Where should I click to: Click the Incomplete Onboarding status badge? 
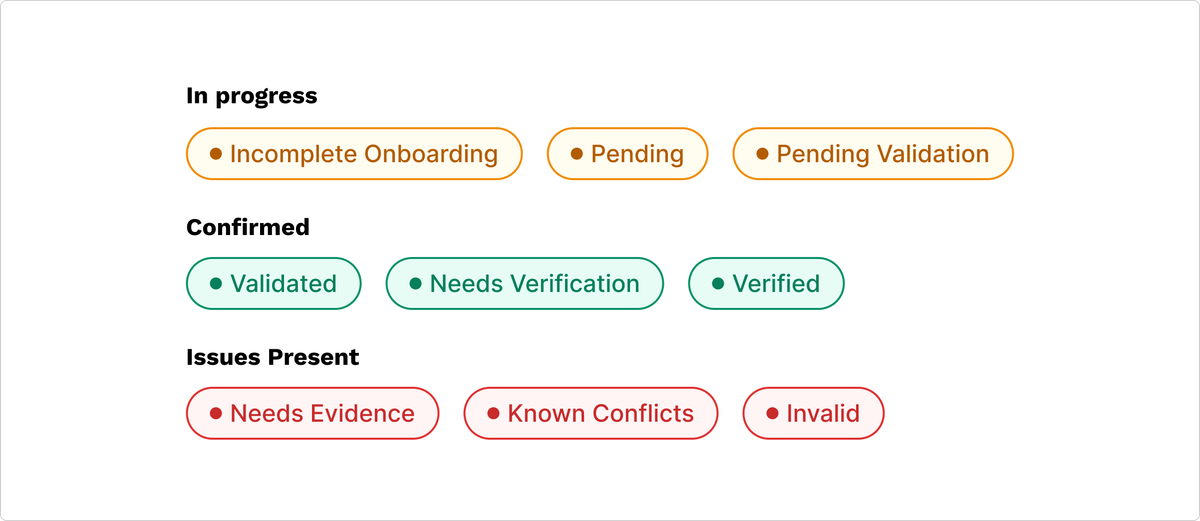coord(354,154)
